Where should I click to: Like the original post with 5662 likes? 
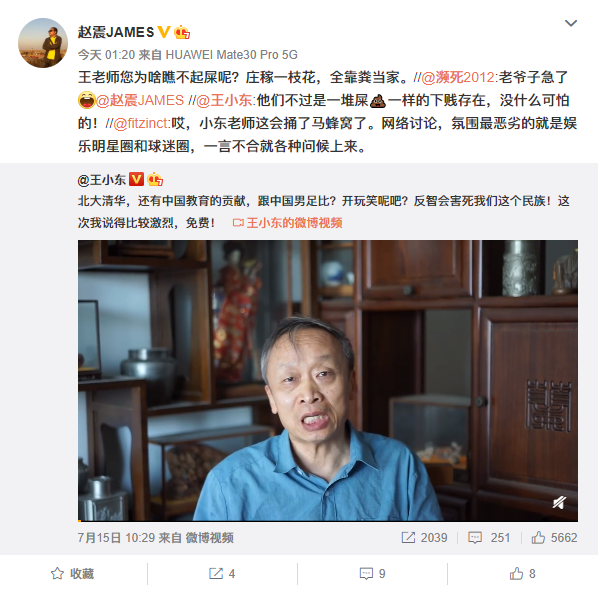click(x=554, y=538)
